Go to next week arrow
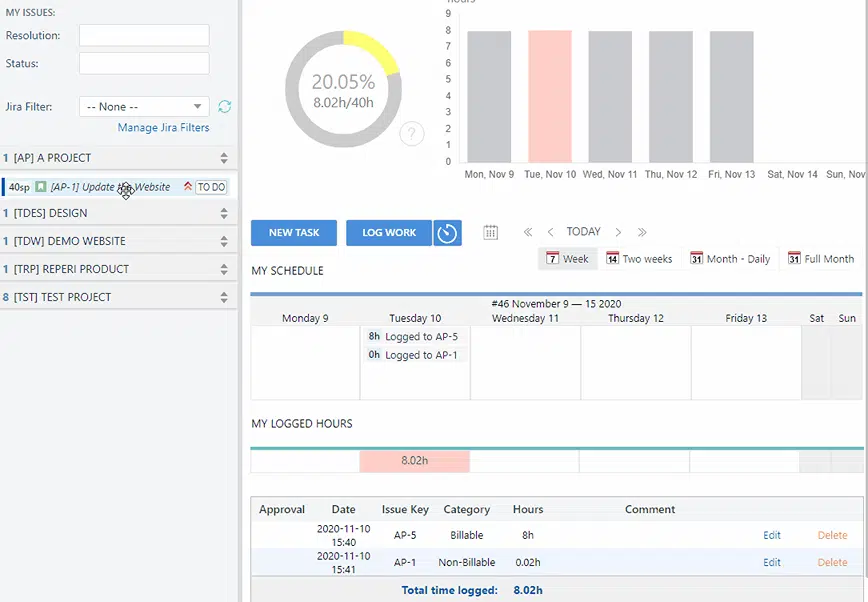 pos(618,232)
